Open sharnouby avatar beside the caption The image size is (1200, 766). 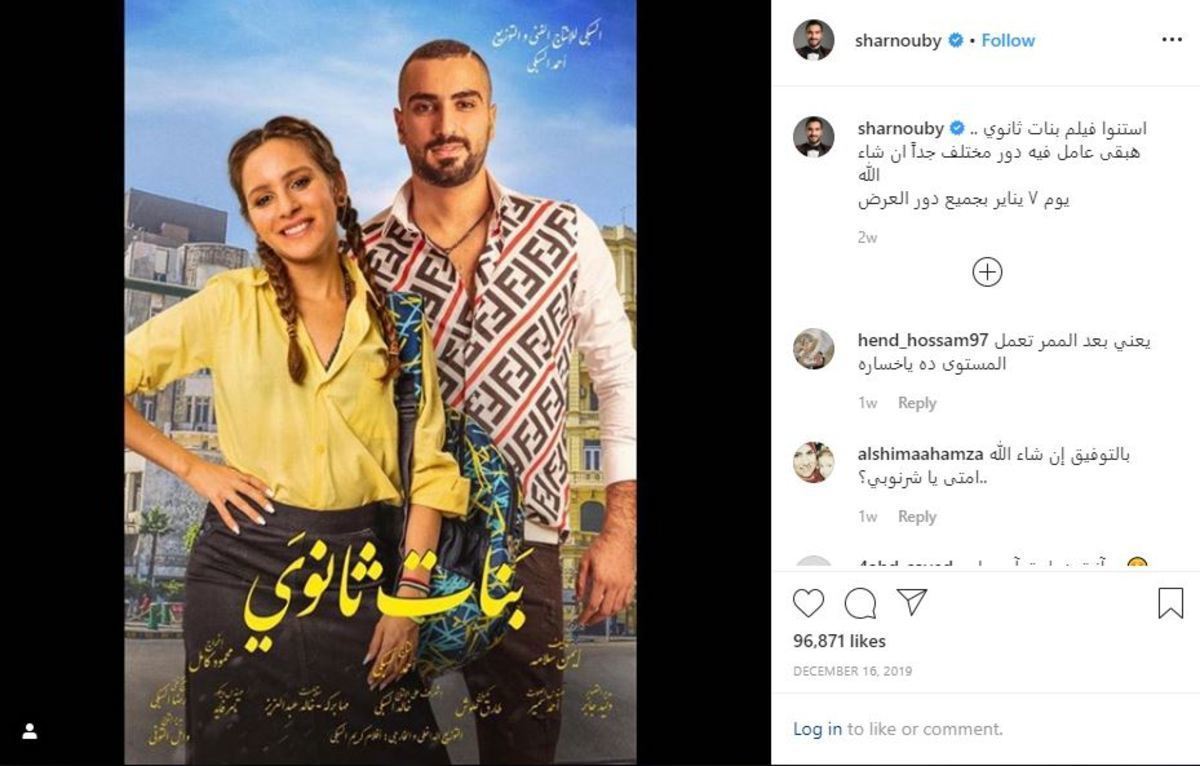tap(814, 137)
